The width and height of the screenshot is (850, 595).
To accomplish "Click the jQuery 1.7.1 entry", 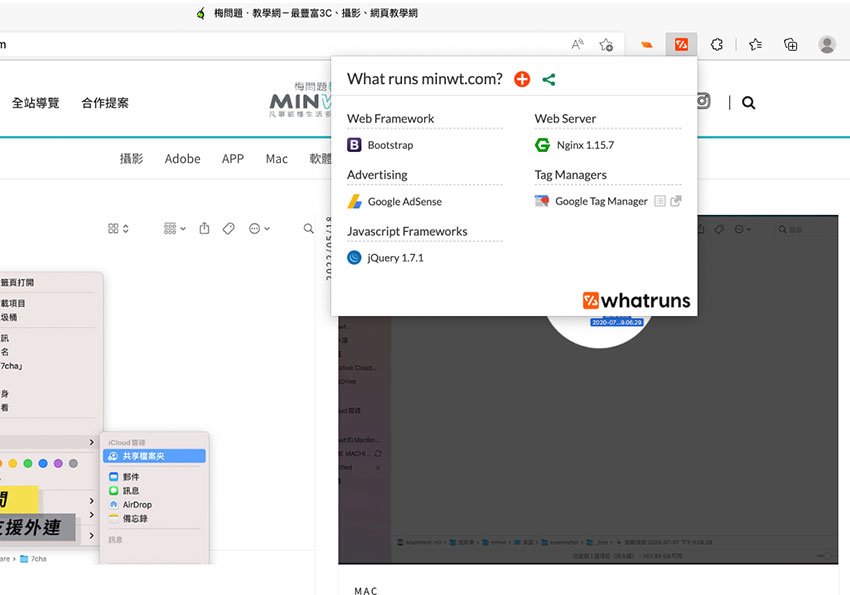I will point(395,258).
